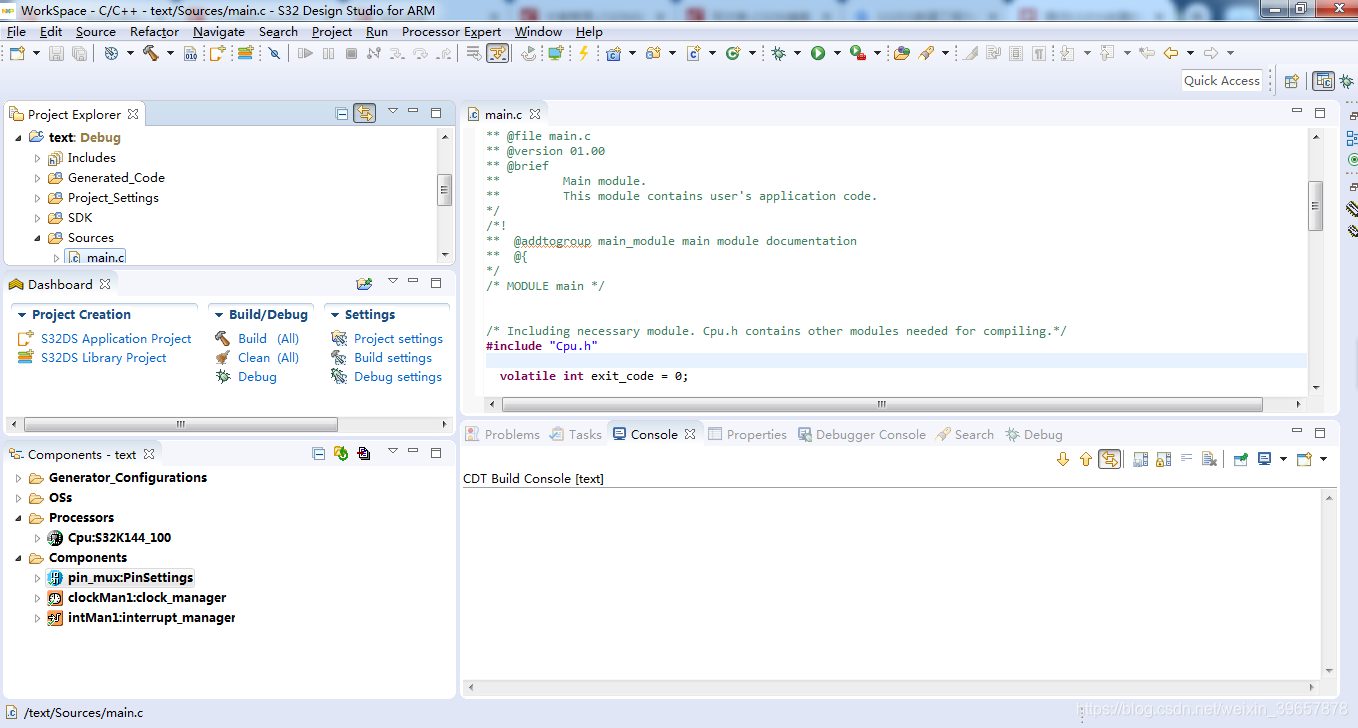Image resolution: width=1358 pixels, height=728 pixels.
Task: Click the editor vertical scrollbar thumb
Action: click(x=1316, y=206)
